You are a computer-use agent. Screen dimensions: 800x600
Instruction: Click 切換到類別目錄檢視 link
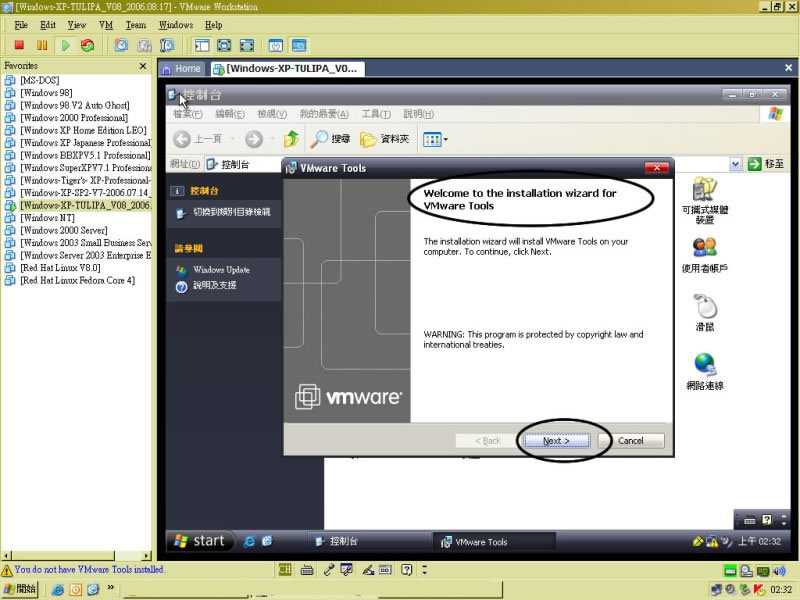232,212
